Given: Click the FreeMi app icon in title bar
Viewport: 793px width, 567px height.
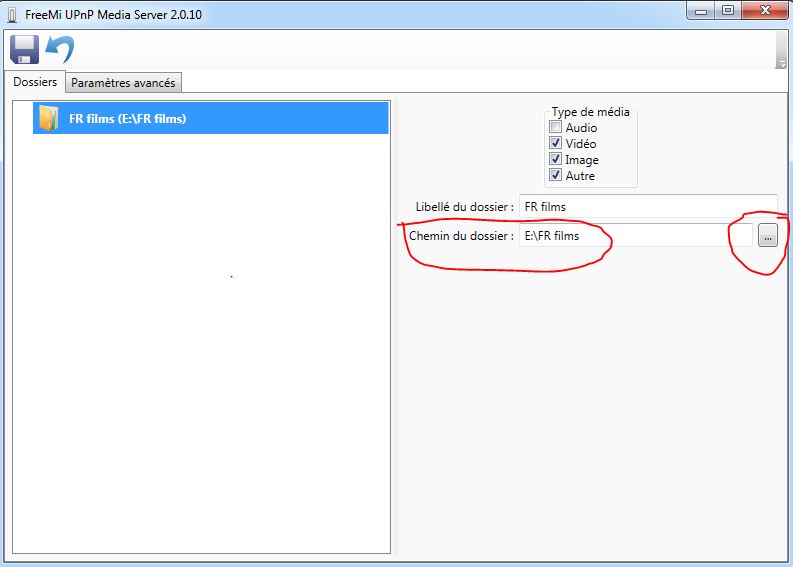Looking at the screenshot, I should point(11,11).
